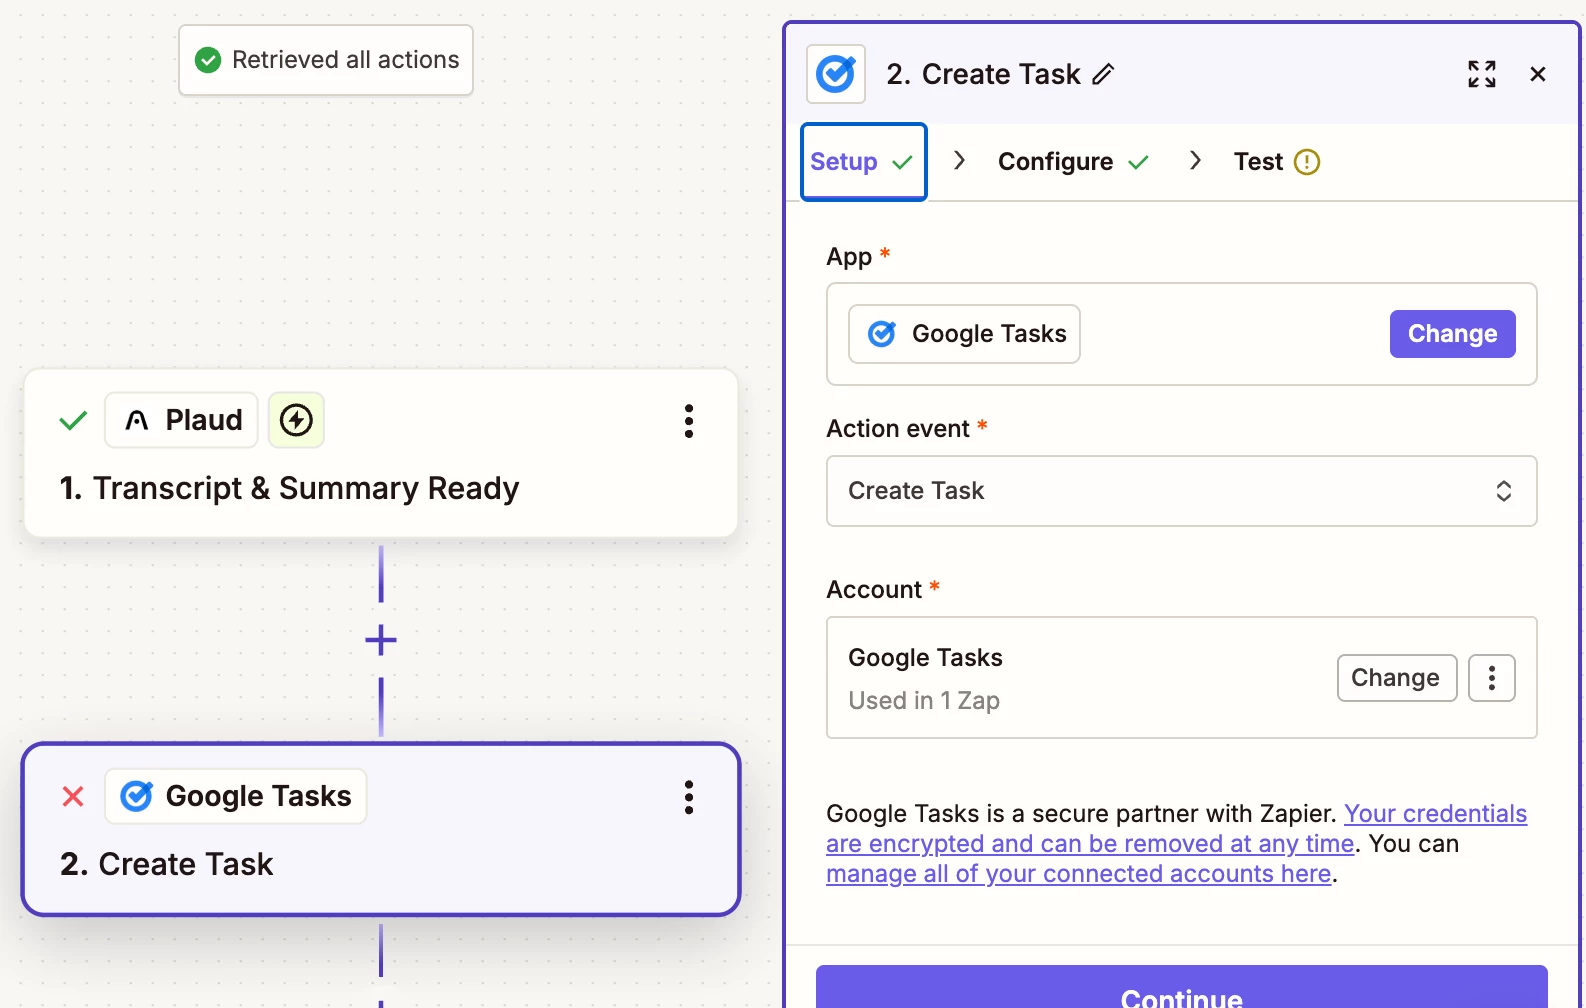
Task: Switch to the Configure tab
Action: (x=1074, y=162)
